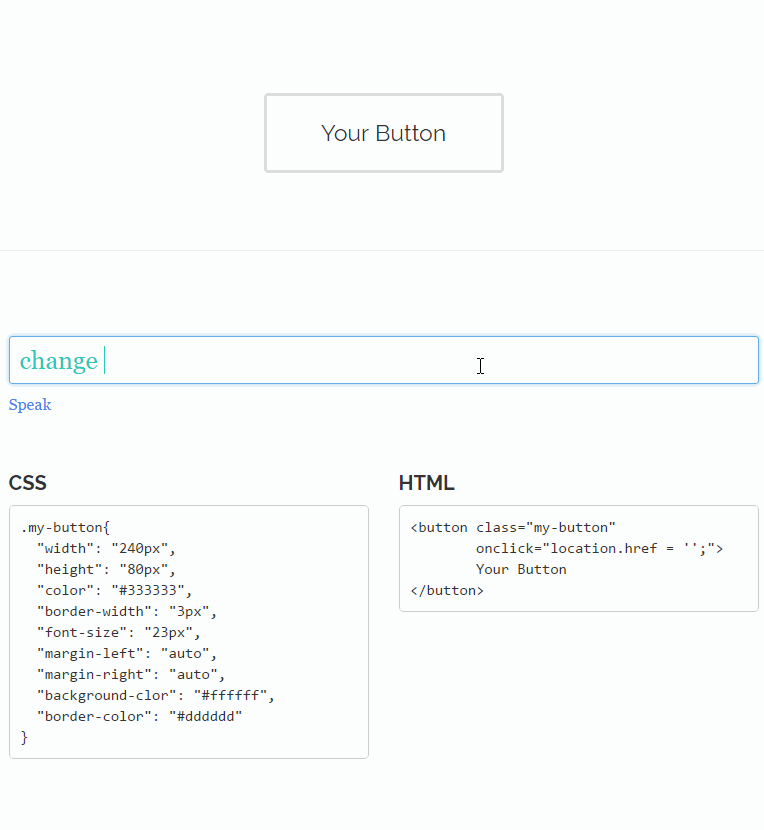
Task: Click the onclick="location.href" HTML line
Action: (x=599, y=548)
